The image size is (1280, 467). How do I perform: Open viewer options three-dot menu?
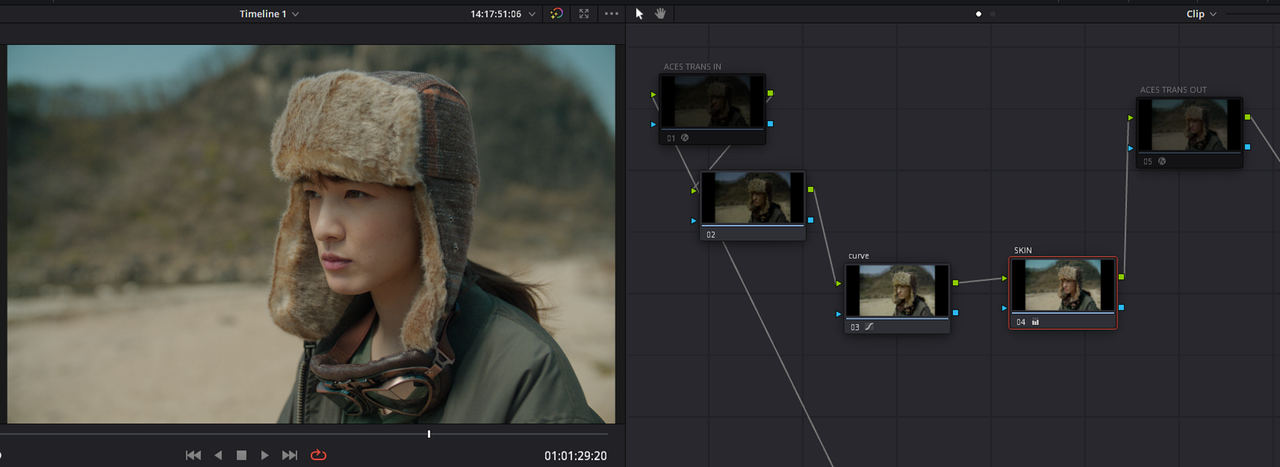point(612,14)
